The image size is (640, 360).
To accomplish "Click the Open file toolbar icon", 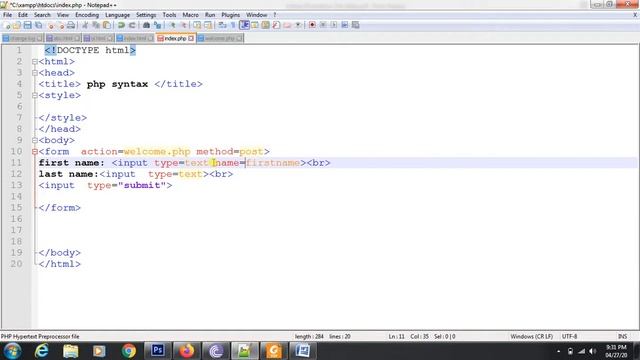I will click(17, 25).
